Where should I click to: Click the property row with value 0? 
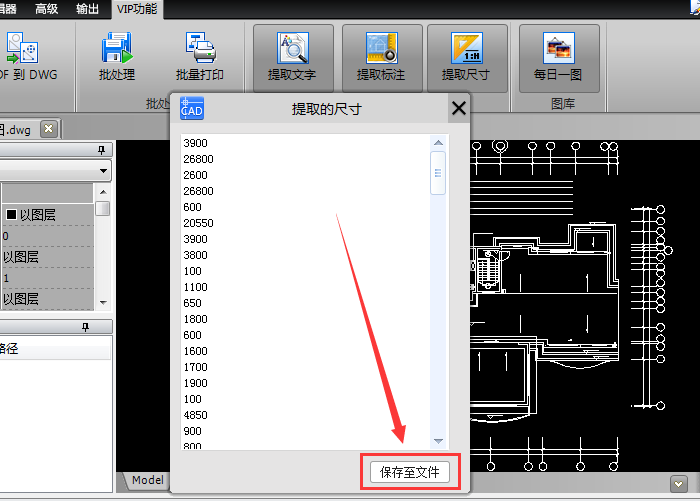pyautogui.click(x=47, y=236)
